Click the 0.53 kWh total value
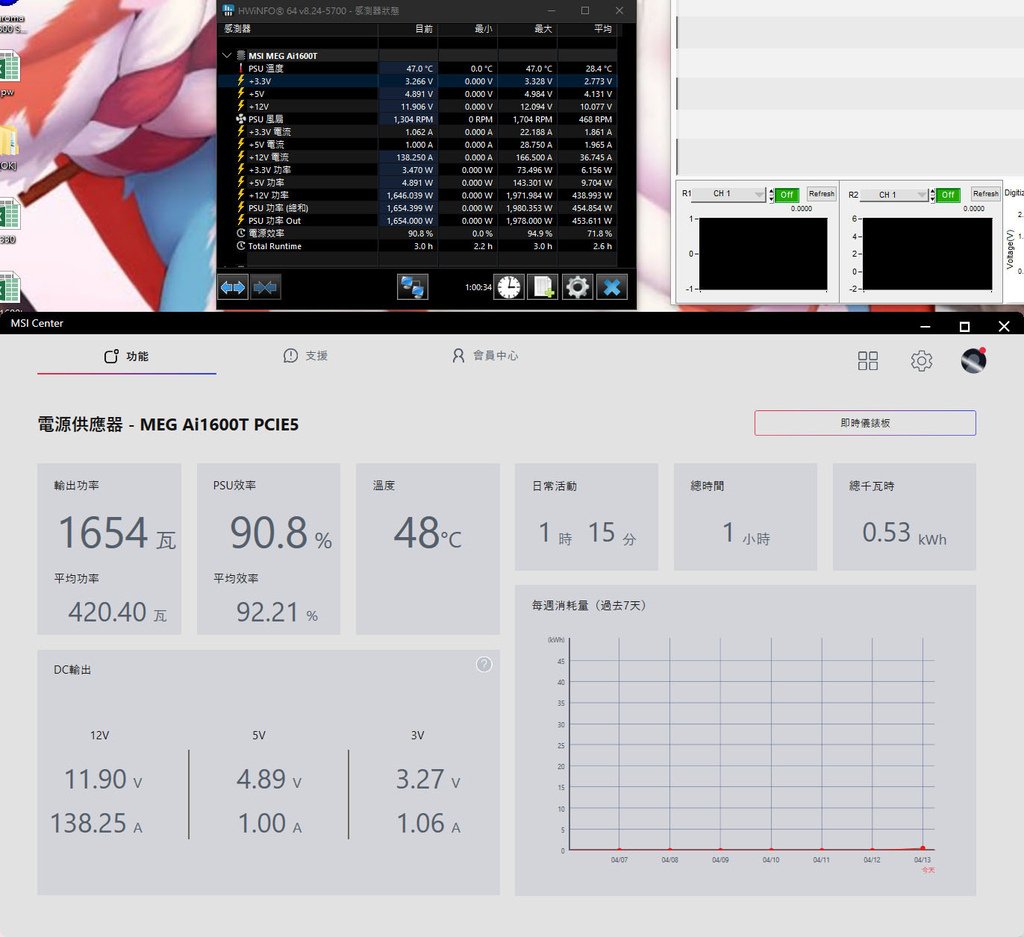 click(904, 533)
